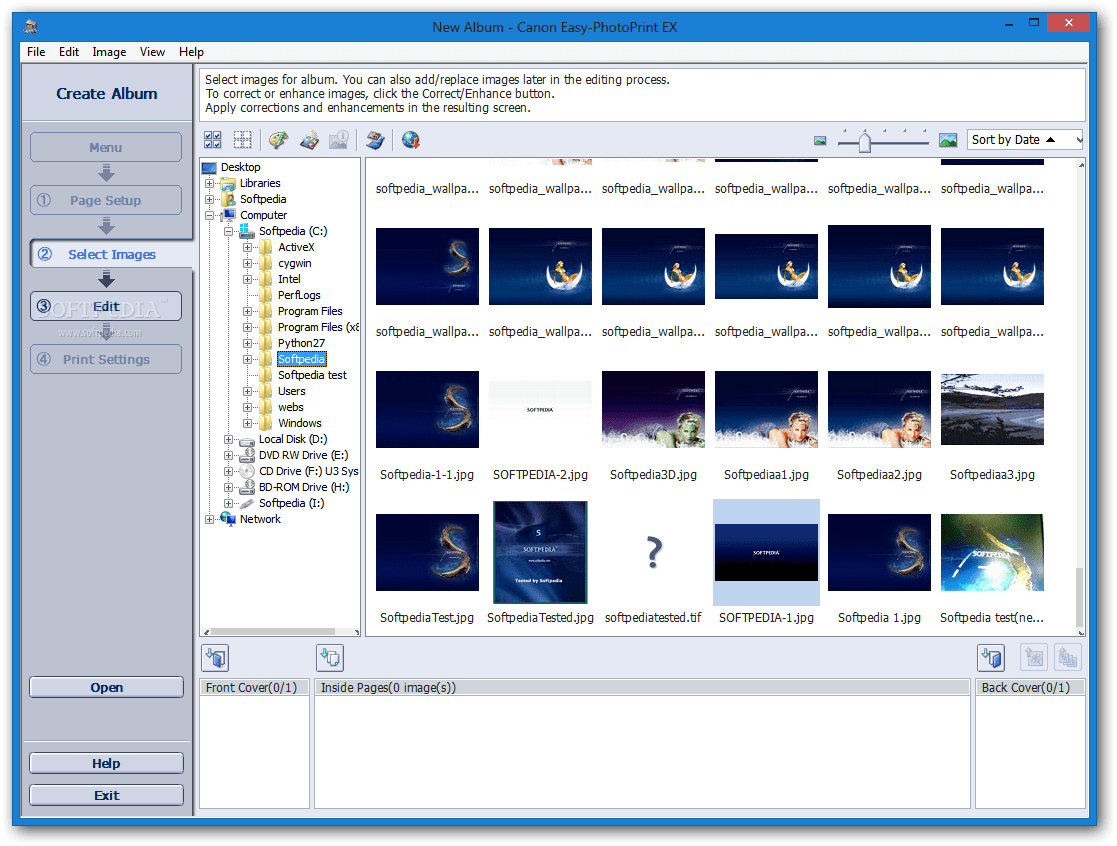Screen dimensions: 1117x846
Task: Open the Help menu
Action: click(191, 51)
